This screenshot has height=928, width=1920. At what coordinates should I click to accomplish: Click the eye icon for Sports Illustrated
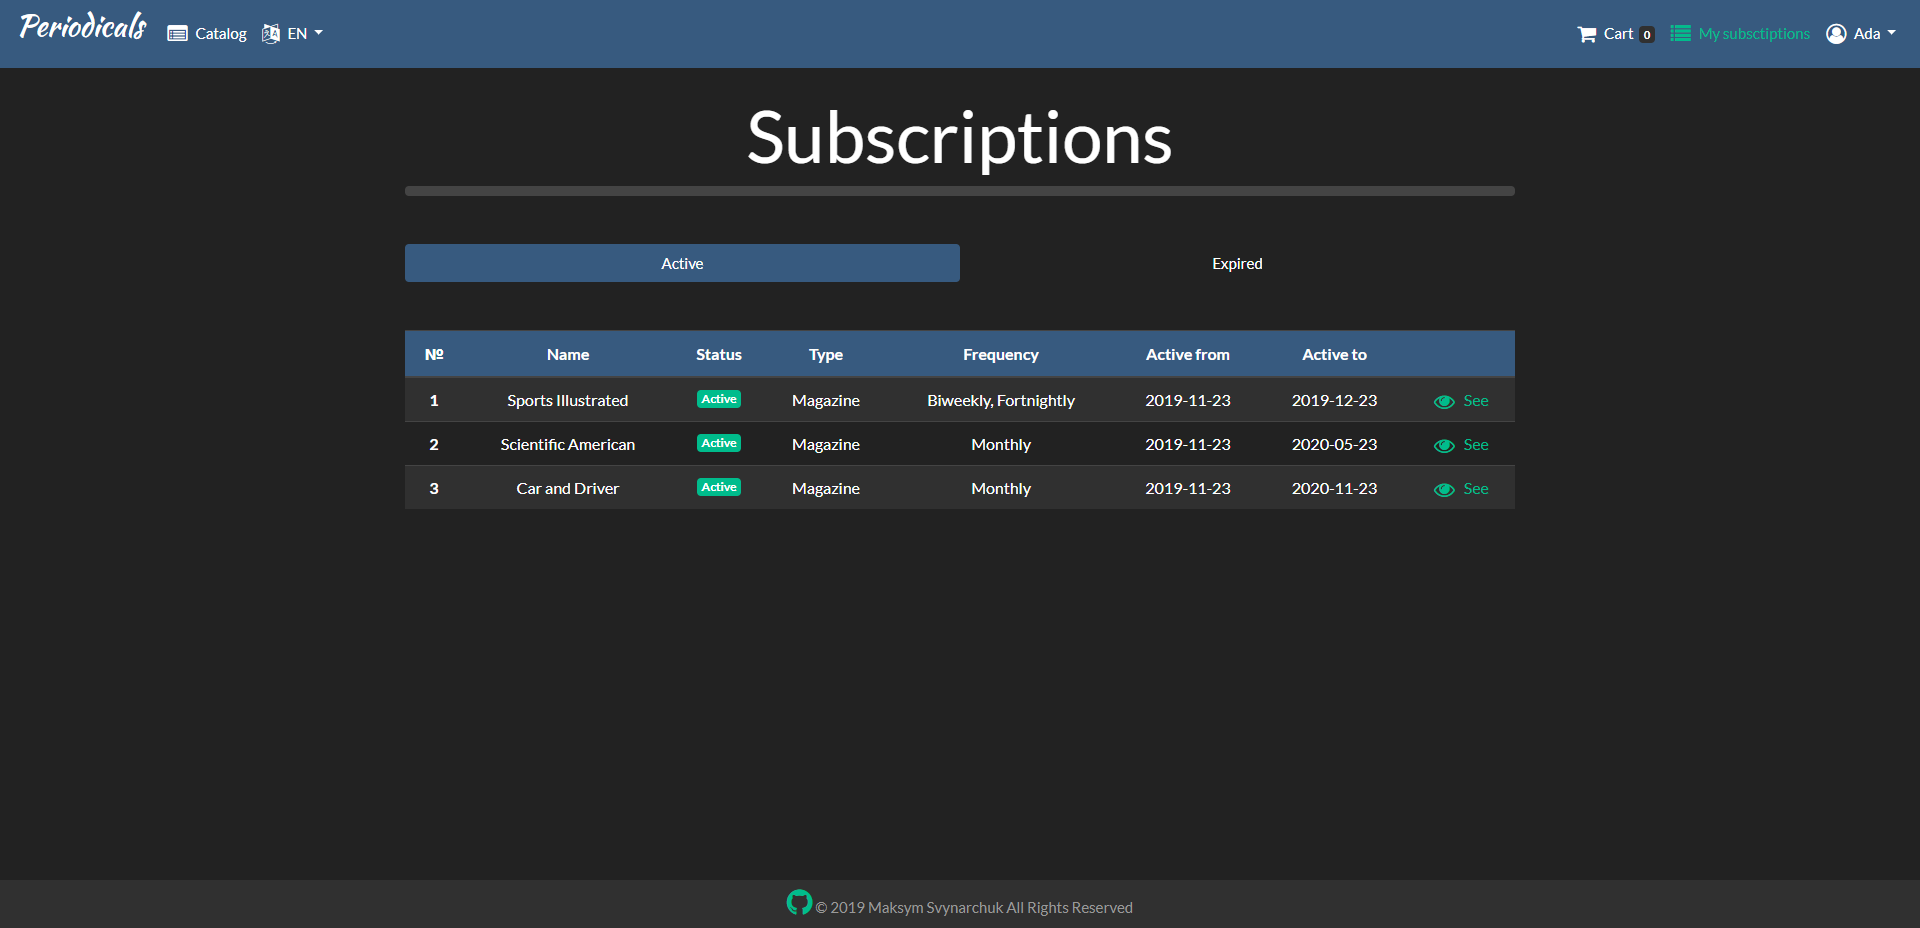click(x=1444, y=402)
